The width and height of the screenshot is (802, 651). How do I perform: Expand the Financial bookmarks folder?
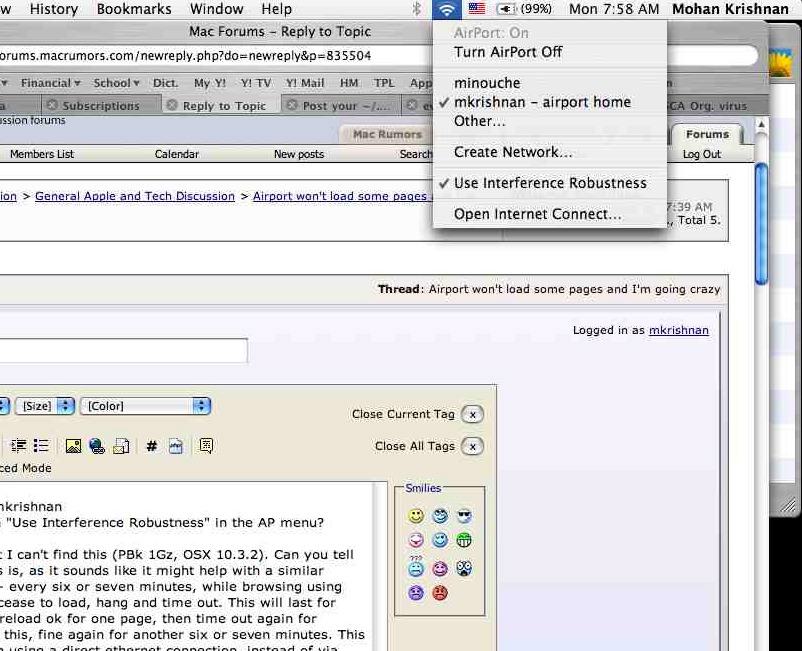coord(51,83)
